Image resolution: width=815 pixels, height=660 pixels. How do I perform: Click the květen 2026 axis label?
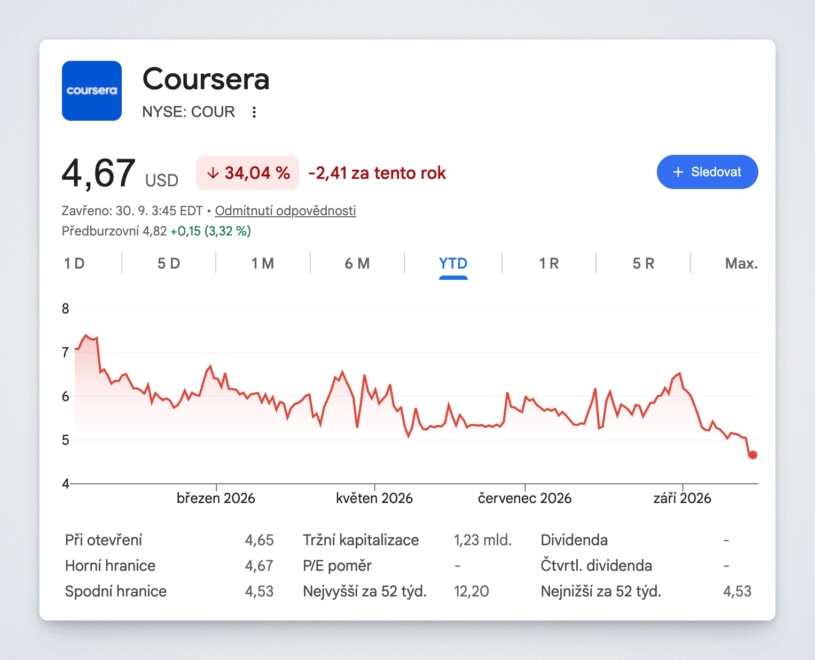tap(374, 498)
